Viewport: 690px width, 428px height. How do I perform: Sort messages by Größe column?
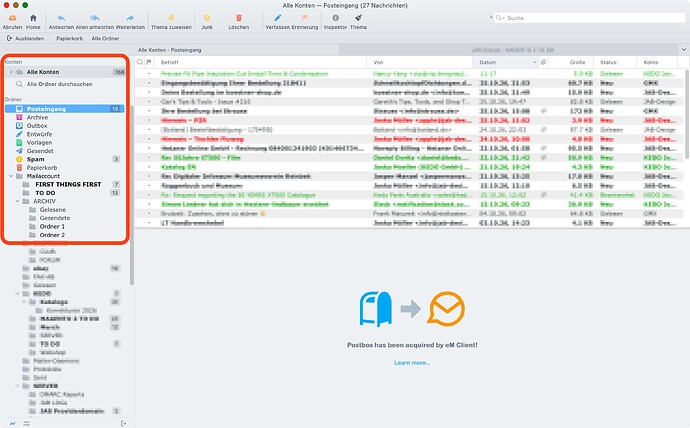click(571, 62)
